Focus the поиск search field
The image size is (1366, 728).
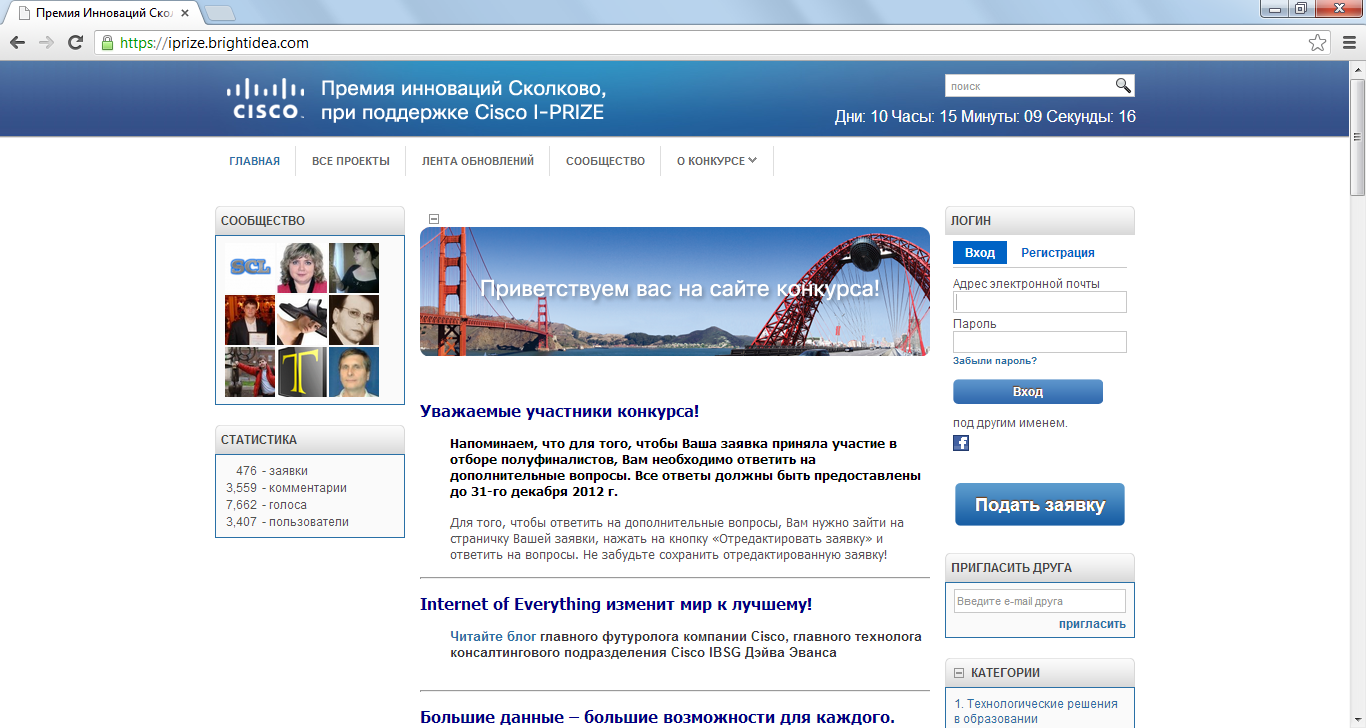tap(1030, 86)
